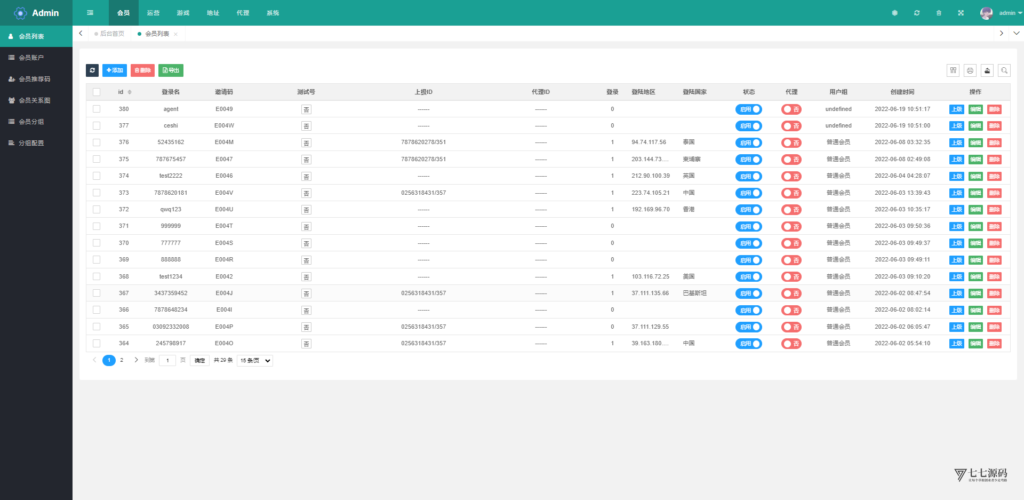Screen dimensions: 1024x500
Task: Open the 15 条/页 page size dropdown
Action: [254, 360]
